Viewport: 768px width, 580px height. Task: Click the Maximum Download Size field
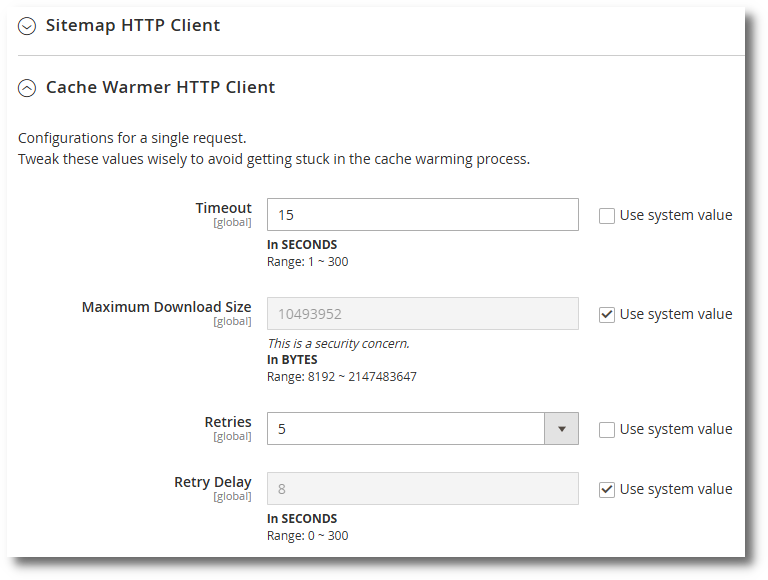point(423,314)
